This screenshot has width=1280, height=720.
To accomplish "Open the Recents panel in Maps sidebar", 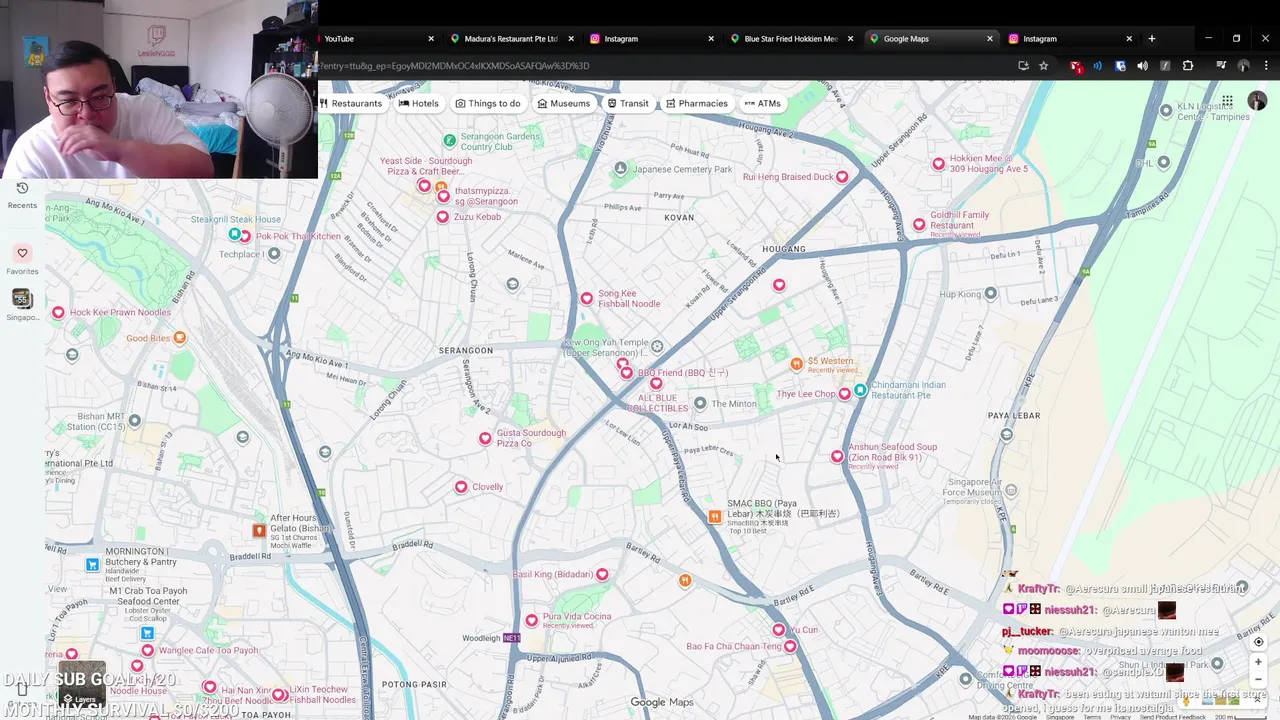I will (22, 195).
